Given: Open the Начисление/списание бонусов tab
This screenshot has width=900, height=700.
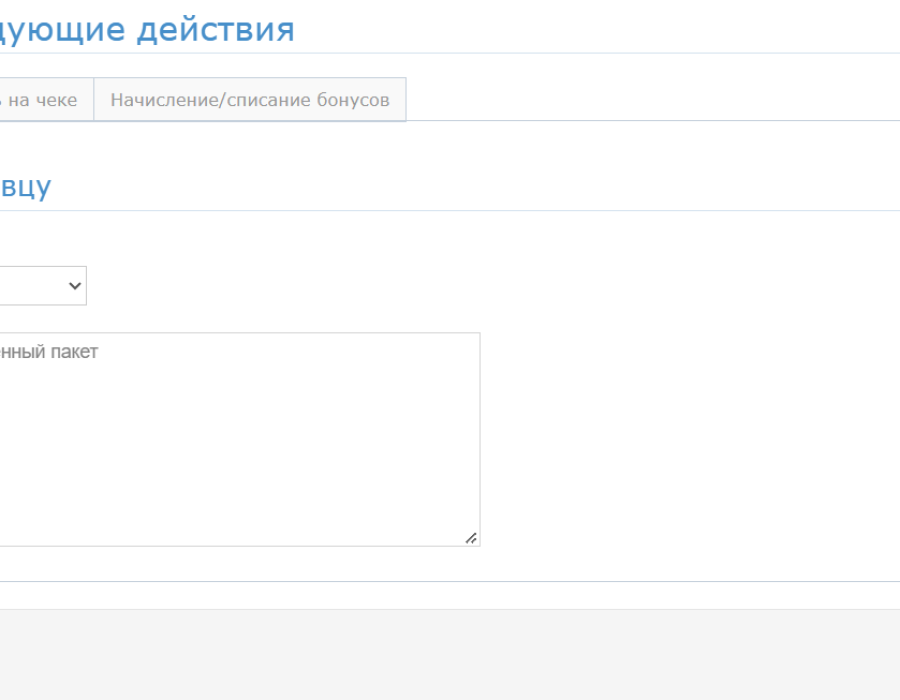Looking at the screenshot, I should point(250,100).
